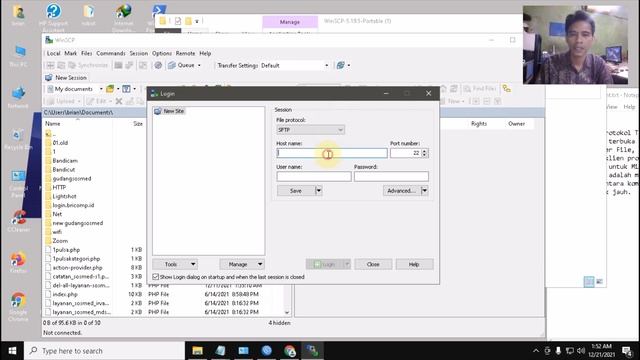This screenshot has width=640, height=360.
Task: Click the Queue toolbar icon
Action: coord(172,65)
